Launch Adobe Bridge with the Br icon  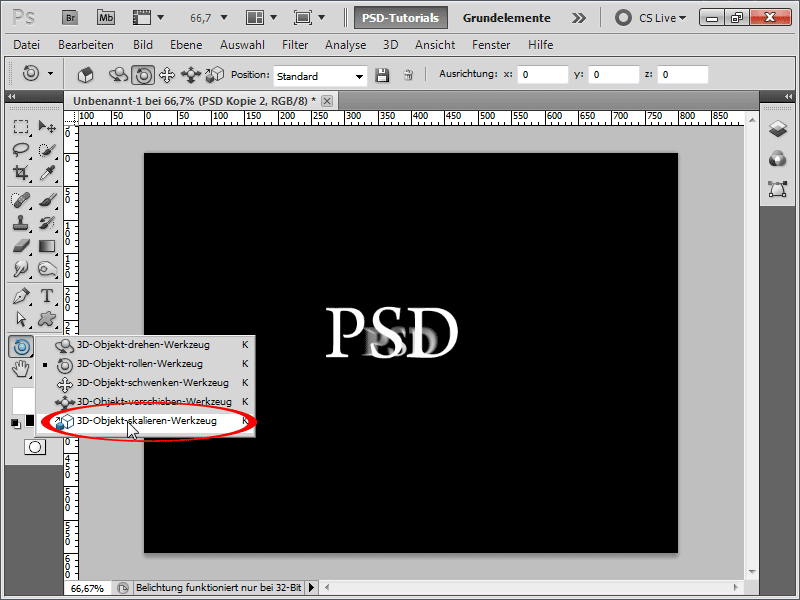tap(70, 18)
